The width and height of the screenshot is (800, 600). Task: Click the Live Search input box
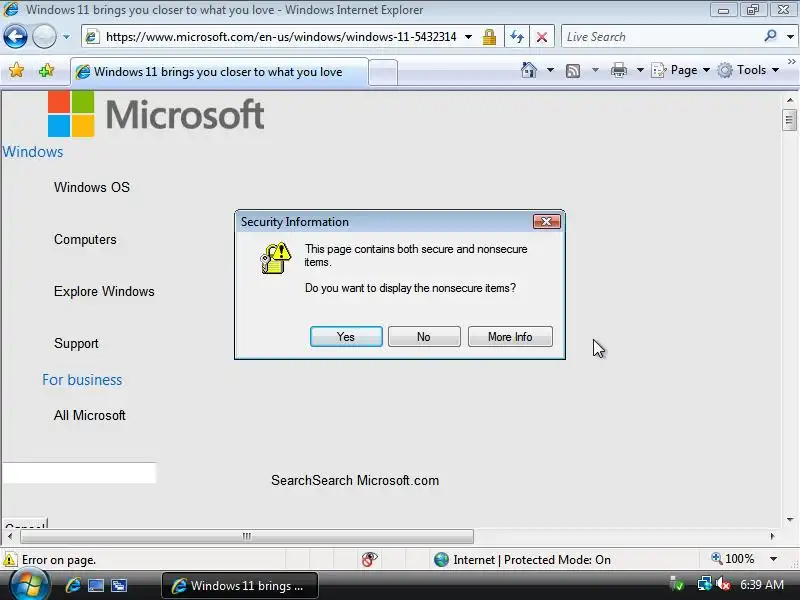661,37
